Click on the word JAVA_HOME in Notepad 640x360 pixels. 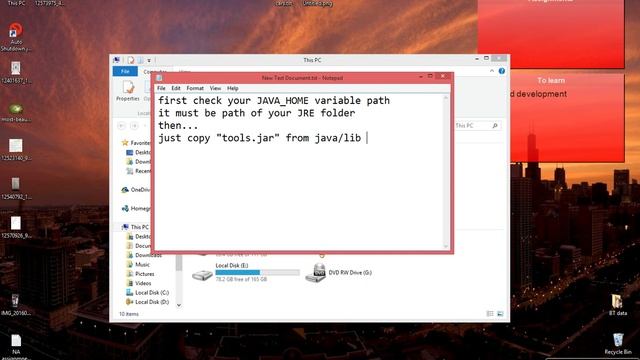pyautogui.click(x=282, y=101)
